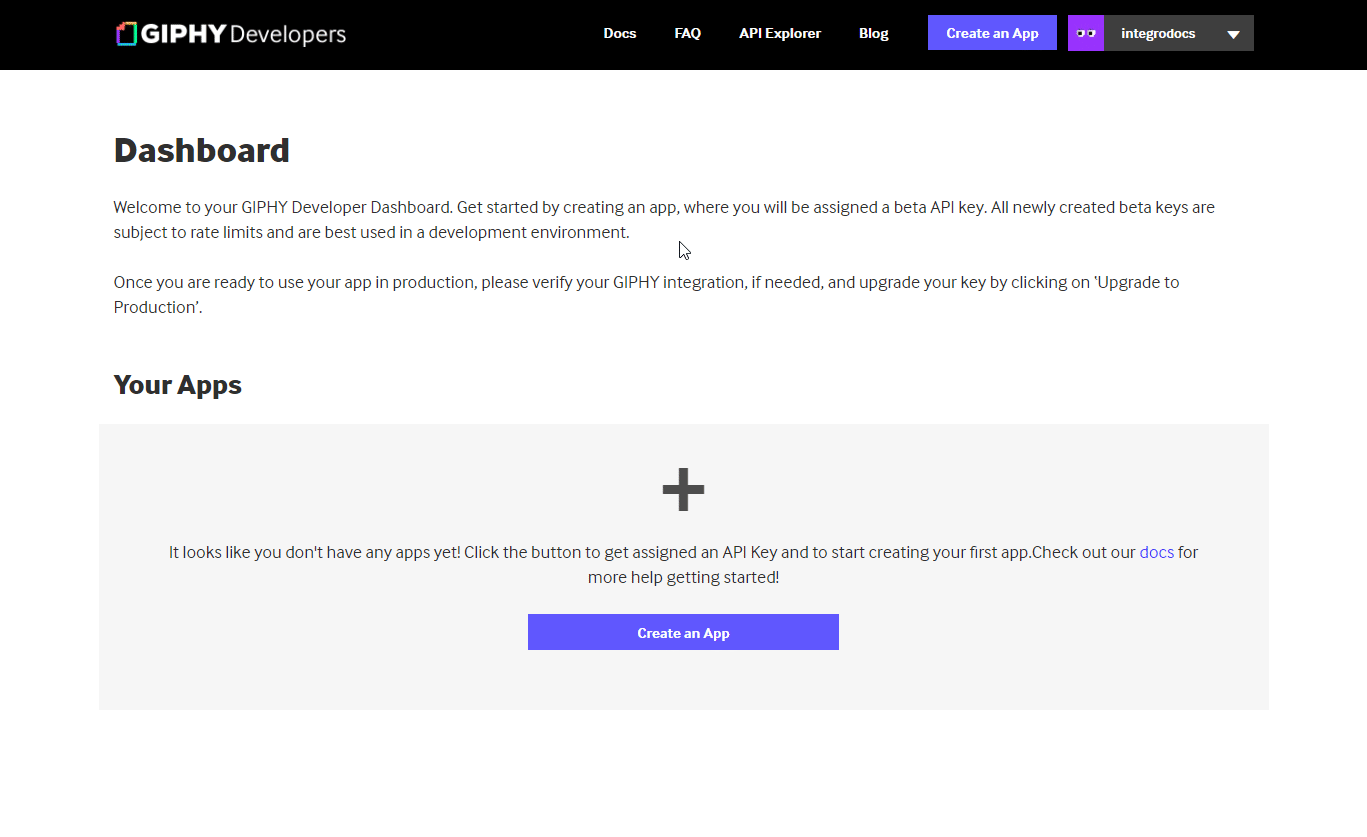Click Create an App in the header
1367x837 pixels.
992,33
